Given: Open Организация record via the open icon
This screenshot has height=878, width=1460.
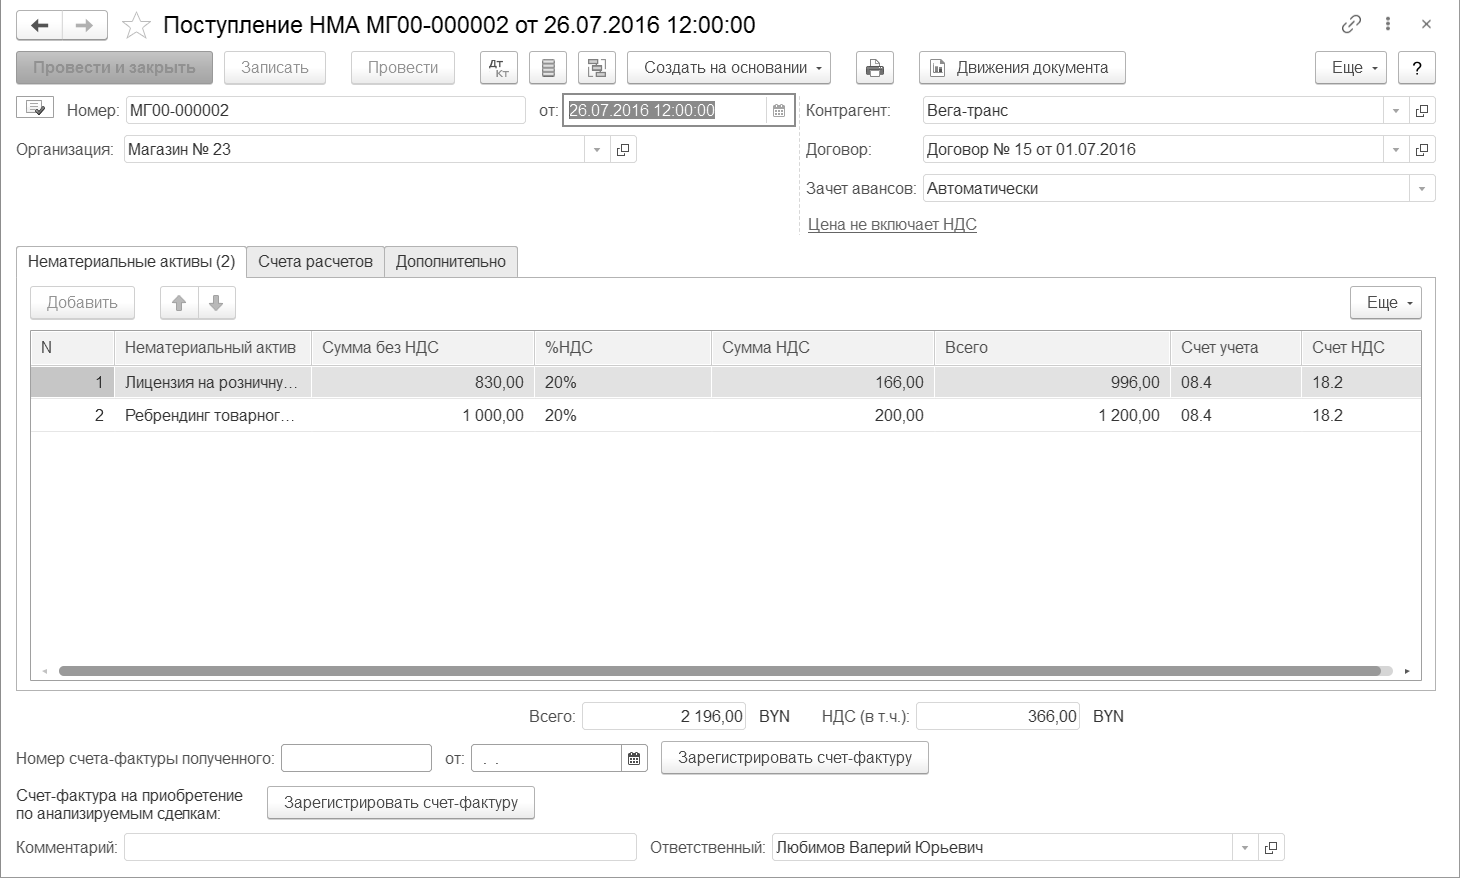Looking at the screenshot, I should (623, 150).
